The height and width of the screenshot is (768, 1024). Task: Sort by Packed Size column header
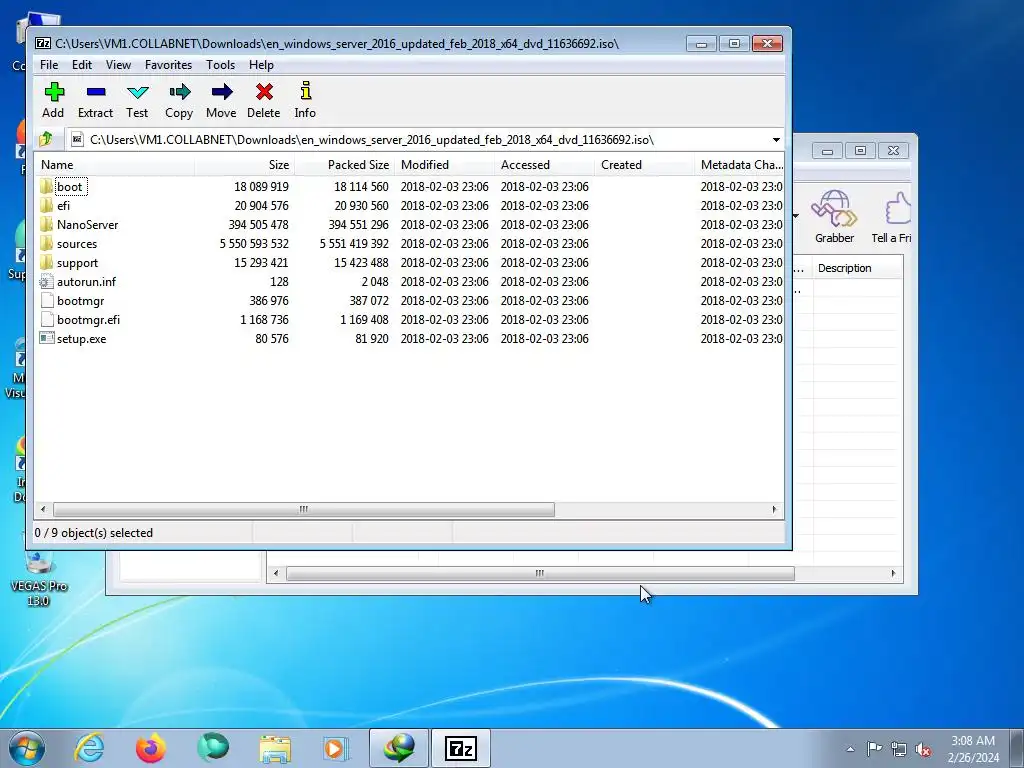tap(344, 165)
